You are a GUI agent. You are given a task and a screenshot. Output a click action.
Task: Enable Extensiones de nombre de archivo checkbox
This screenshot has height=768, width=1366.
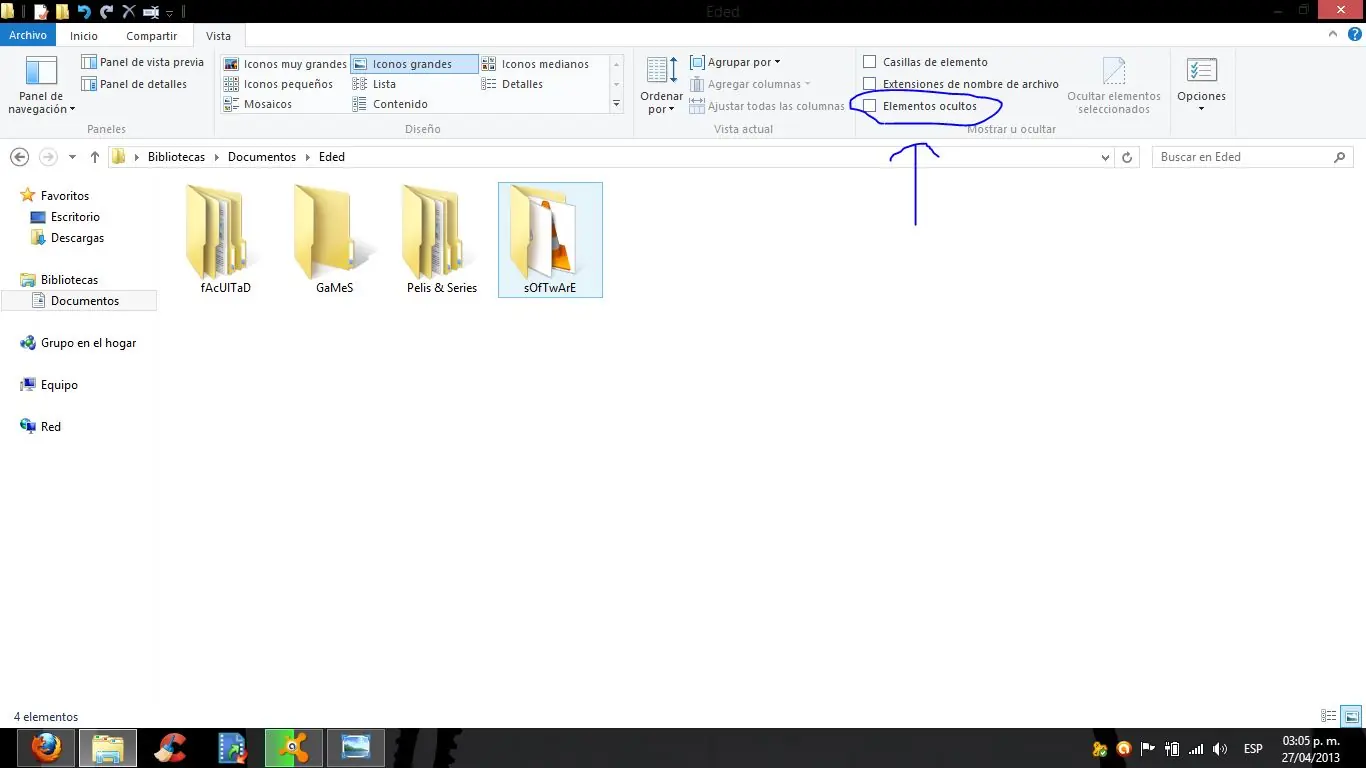(870, 84)
